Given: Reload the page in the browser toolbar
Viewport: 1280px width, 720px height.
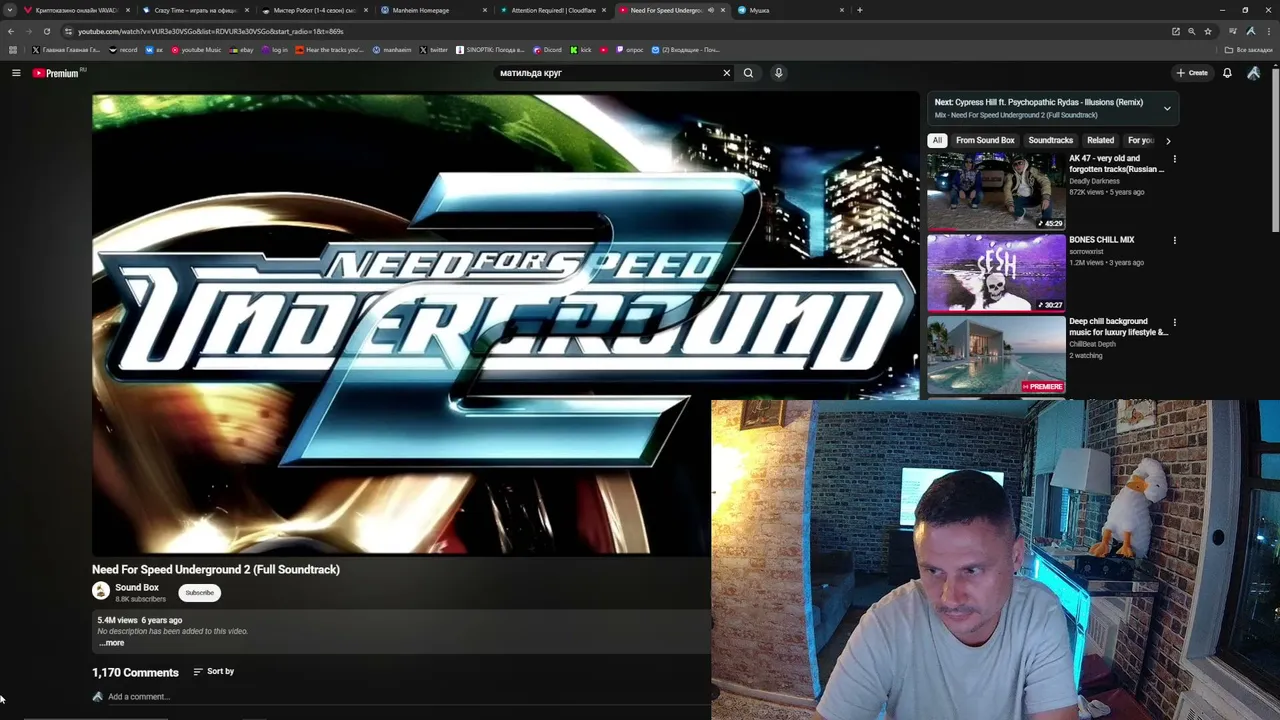Looking at the screenshot, I should (x=46, y=31).
